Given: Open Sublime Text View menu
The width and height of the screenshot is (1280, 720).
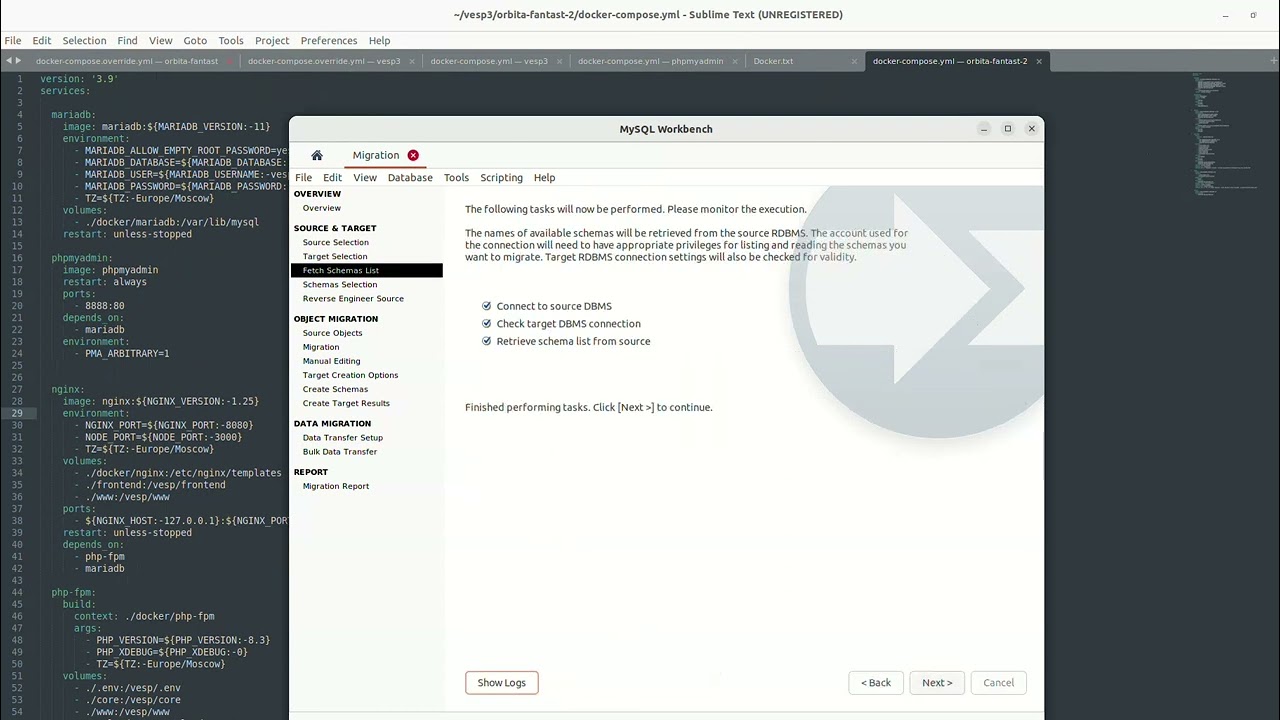Looking at the screenshot, I should pyautogui.click(x=161, y=41).
